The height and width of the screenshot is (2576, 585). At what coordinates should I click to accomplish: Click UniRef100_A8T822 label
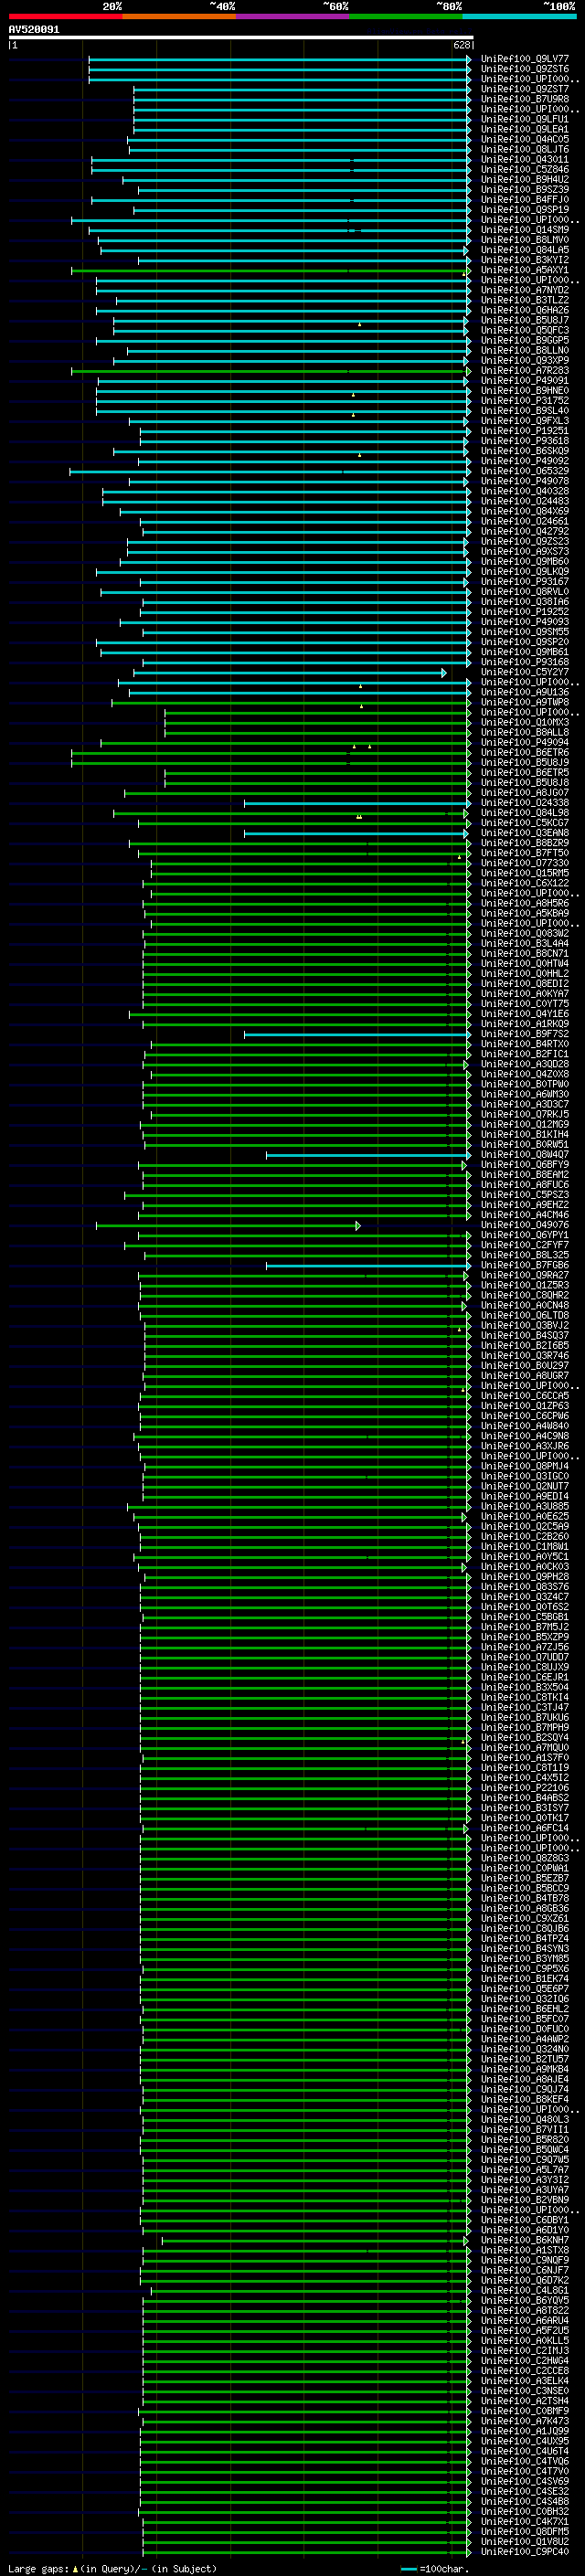525,2311
